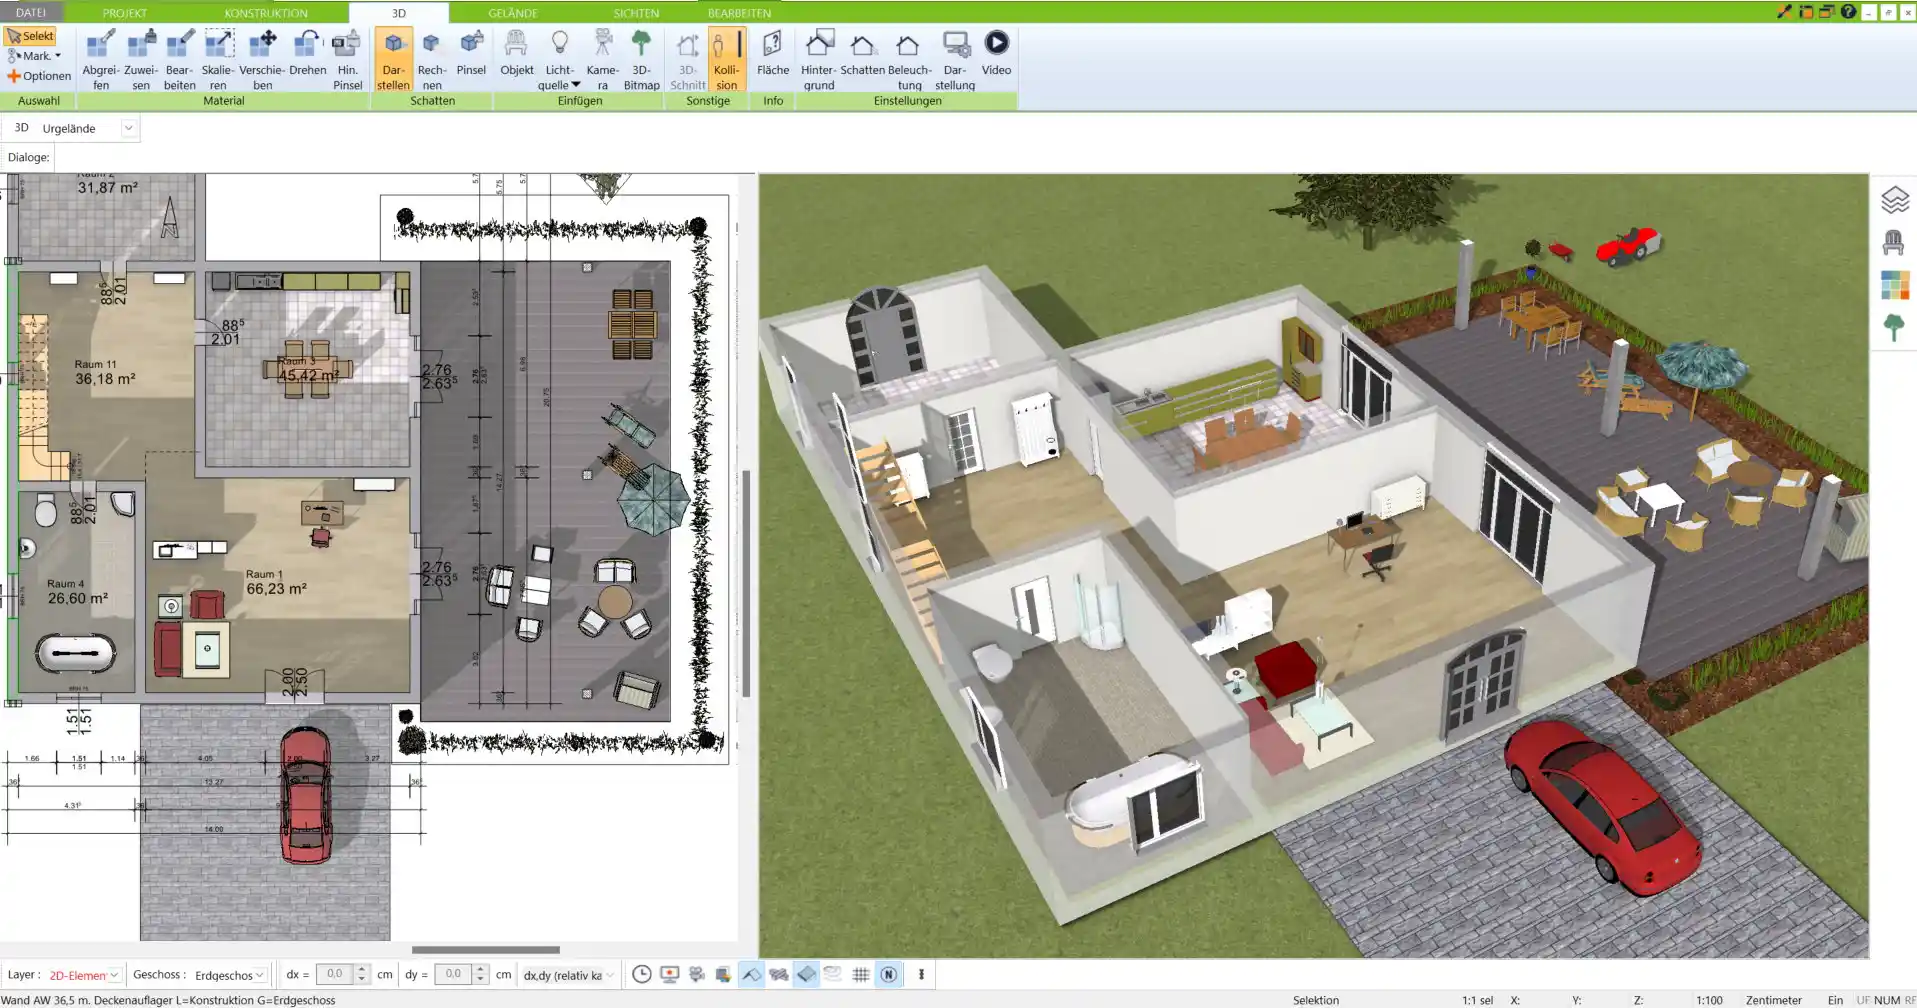The image size is (1917, 1008).
Task: Choose the Zuweisen material tool
Action: [141, 60]
